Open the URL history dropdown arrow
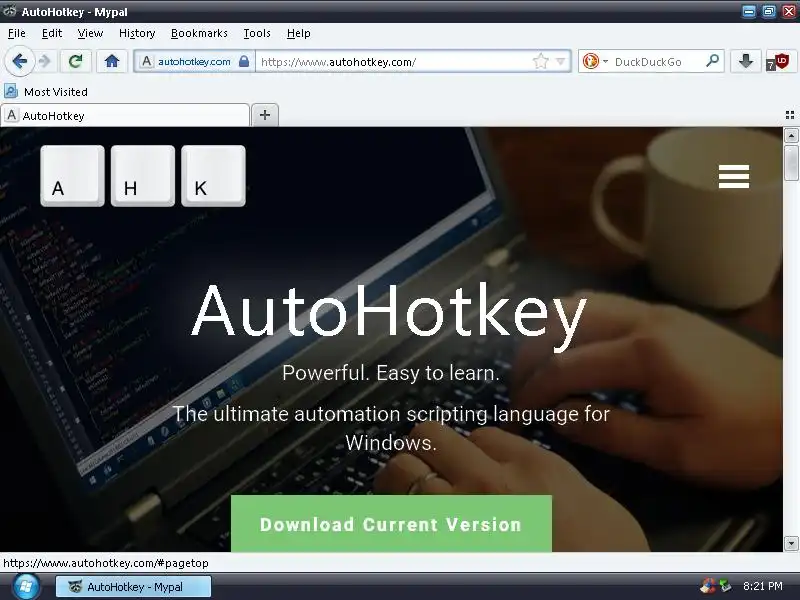 [561, 62]
